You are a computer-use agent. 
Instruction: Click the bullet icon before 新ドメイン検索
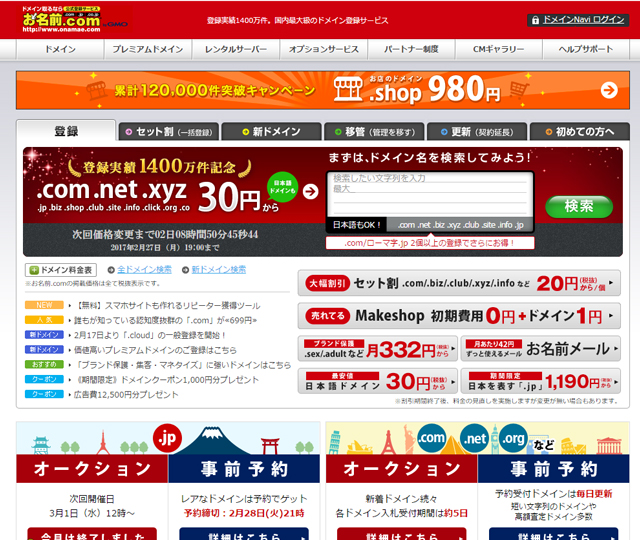tap(185, 270)
